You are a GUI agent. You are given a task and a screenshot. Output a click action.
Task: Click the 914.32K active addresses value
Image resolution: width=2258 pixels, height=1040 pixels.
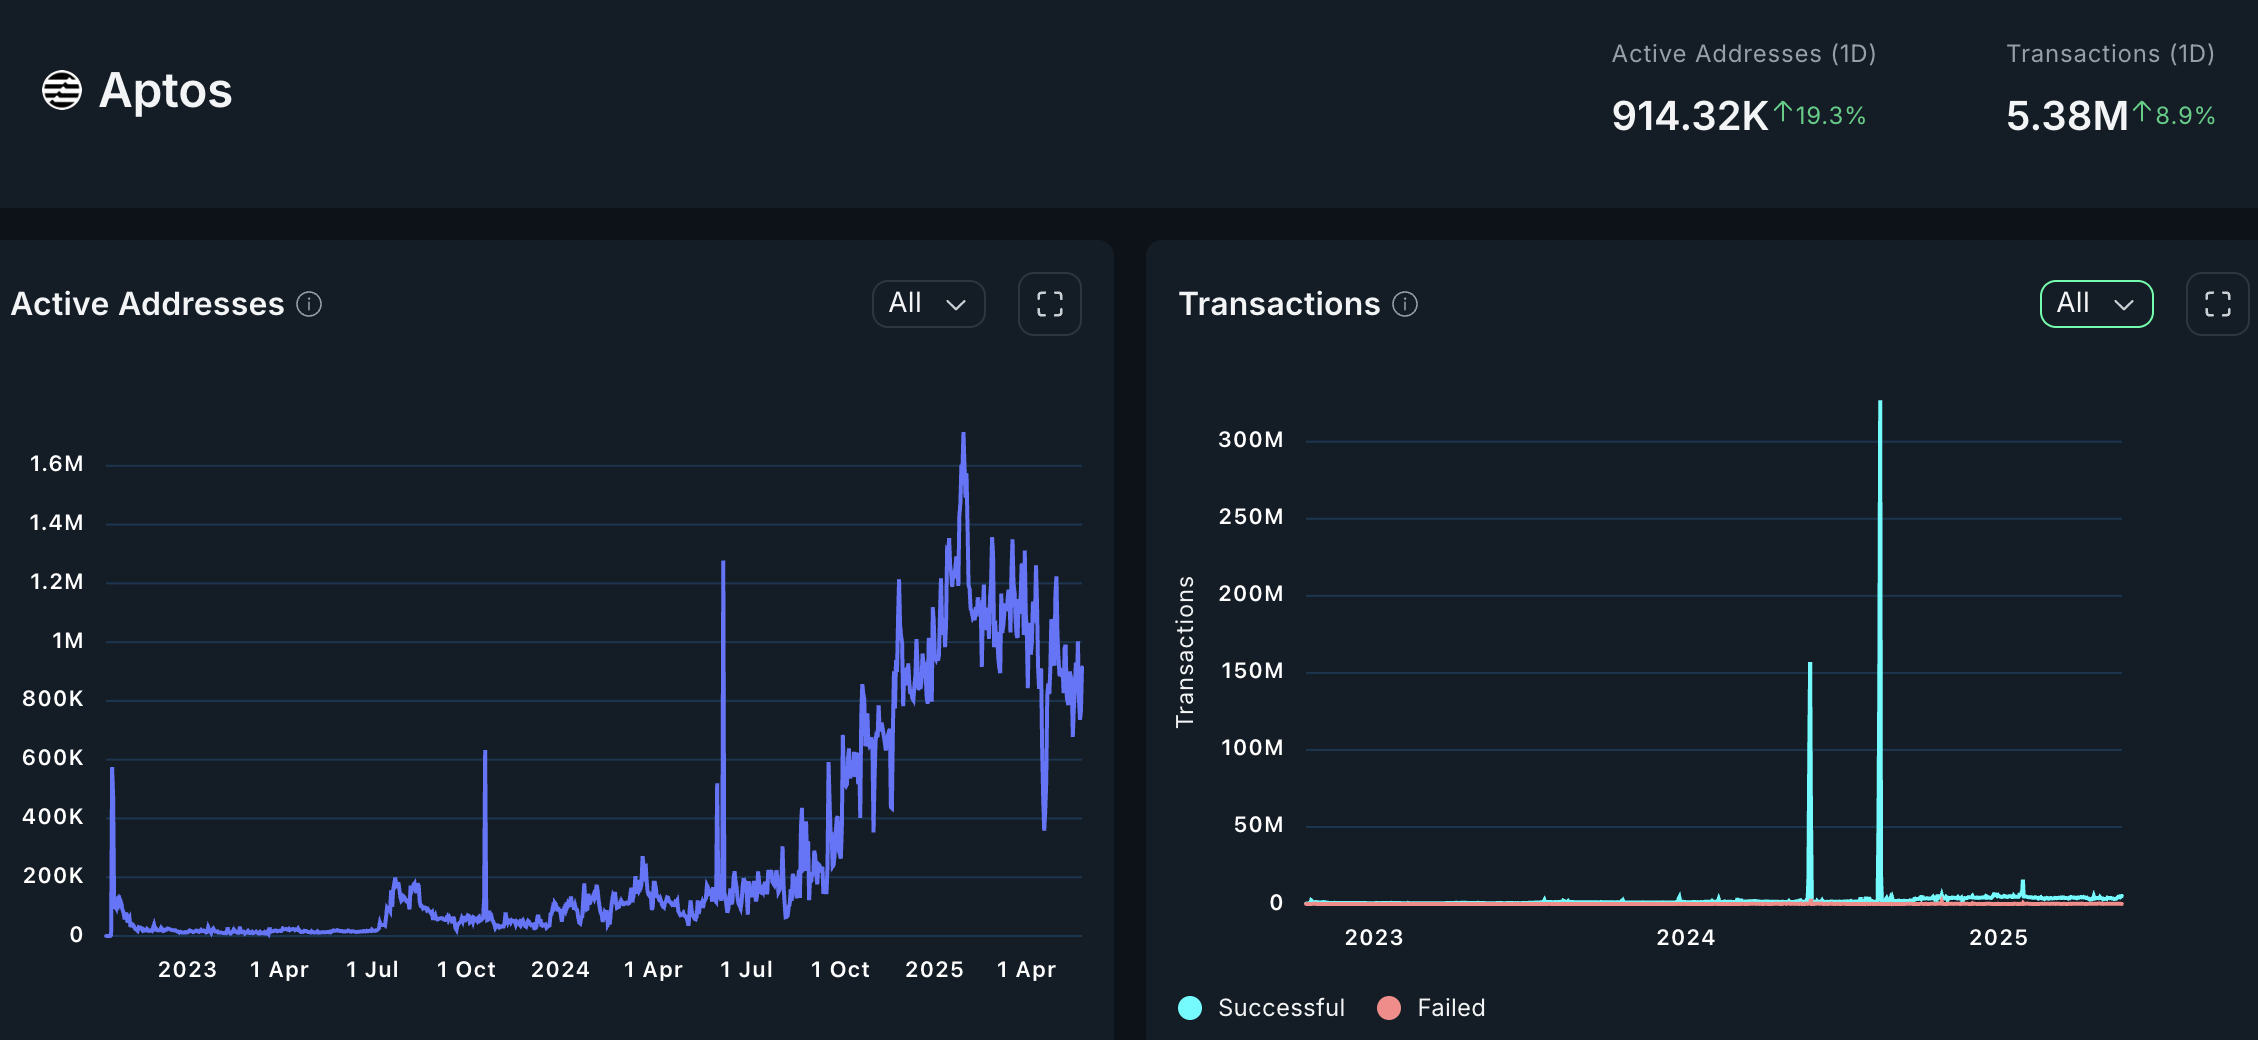[1690, 116]
